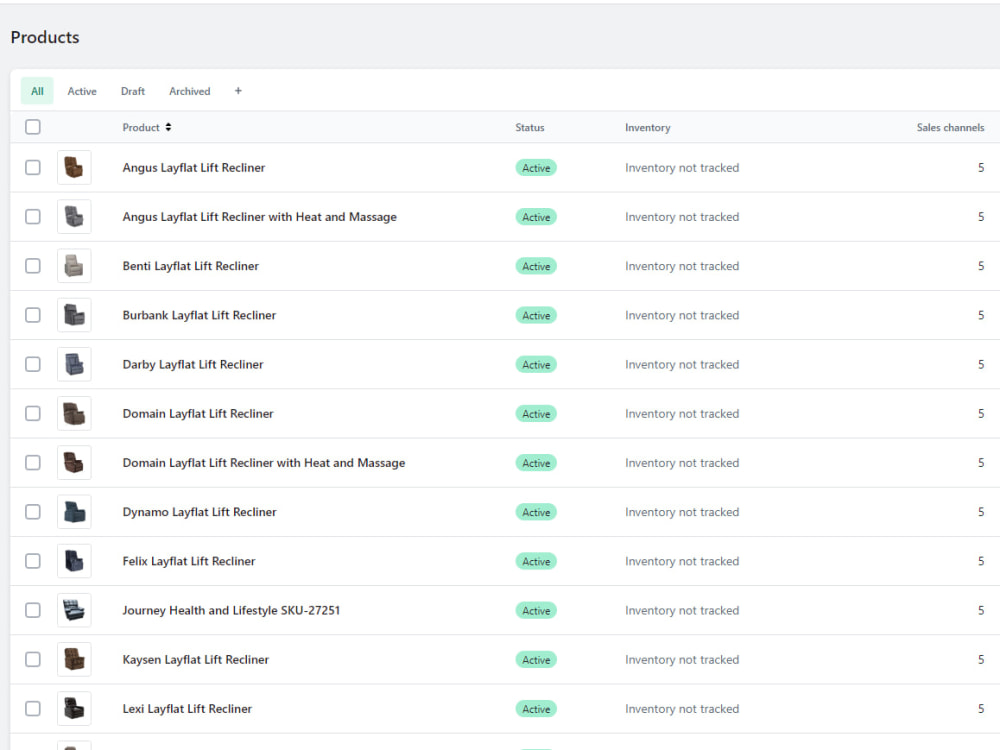Click 'Inventory not tracked' for Kaysen Layflat Lift Recliner
This screenshot has height=750, width=1000.
[682, 659]
